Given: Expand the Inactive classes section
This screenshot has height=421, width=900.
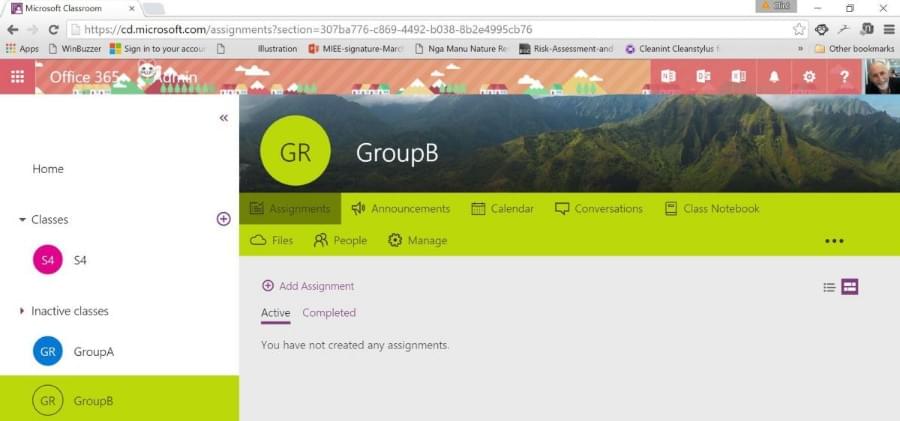Looking at the screenshot, I should click(22, 311).
